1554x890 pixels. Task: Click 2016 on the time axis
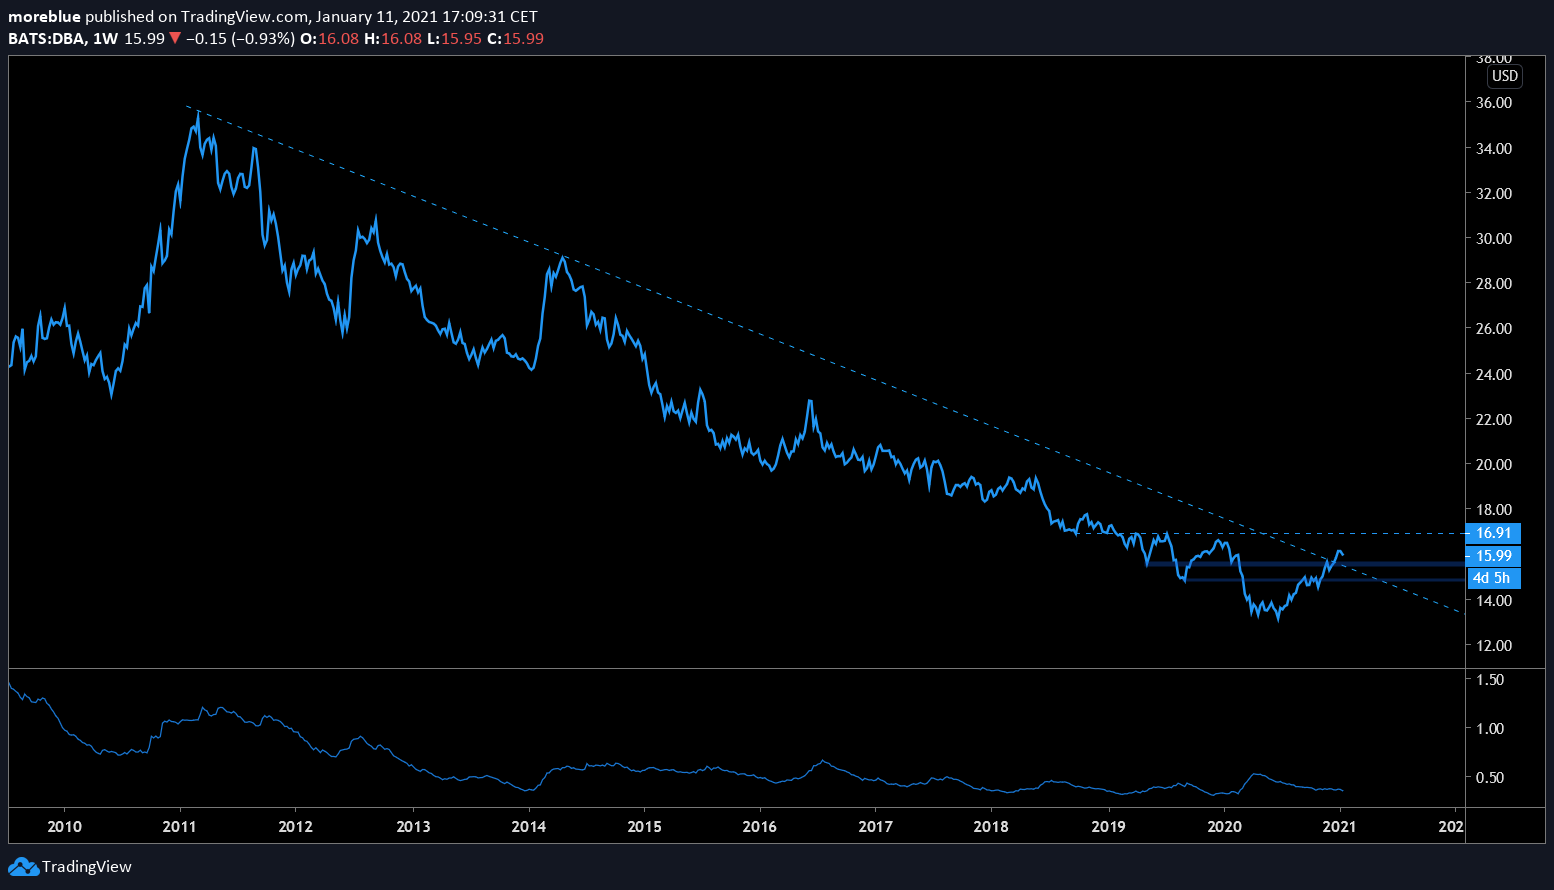pos(760,826)
